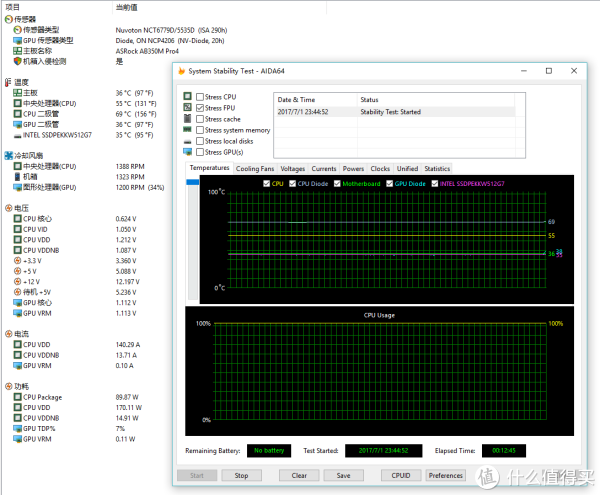Click the INTEL SSDPEKKW512G7 drive icon
The height and width of the screenshot is (495, 600).
click(17, 135)
